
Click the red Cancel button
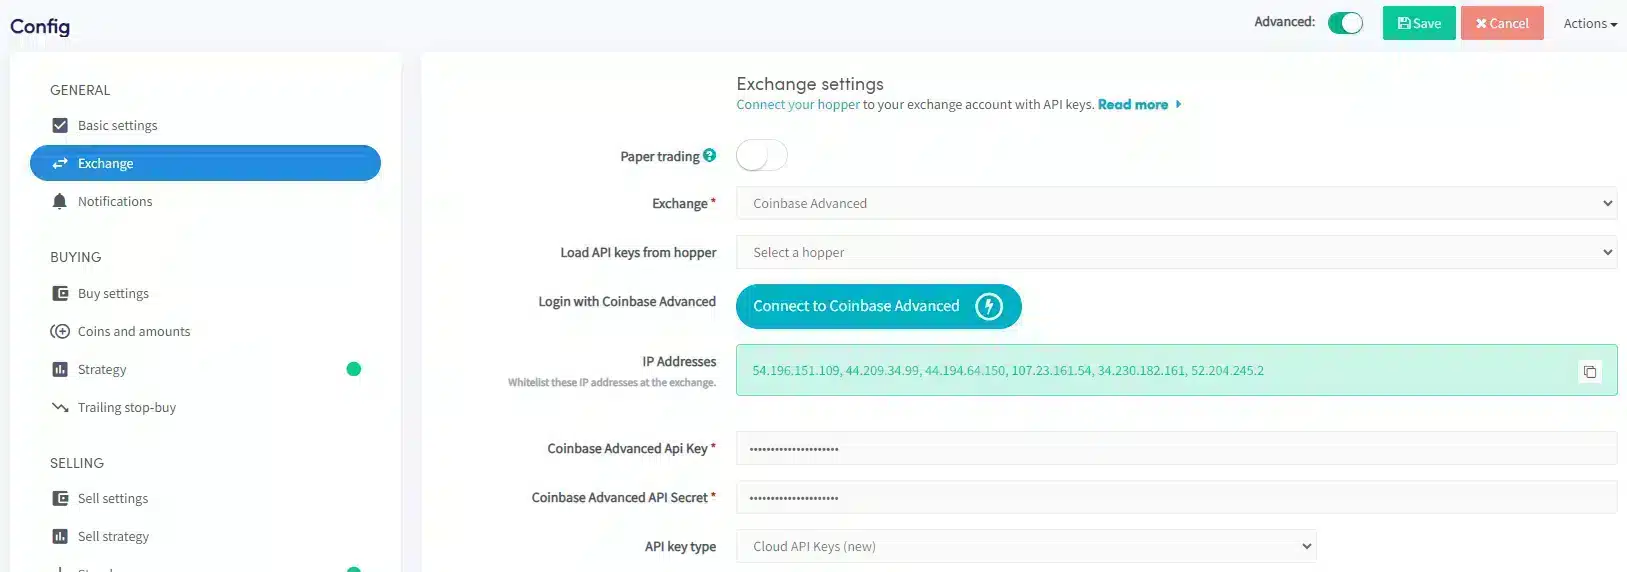pyautogui.click(x=1502, y=23)
